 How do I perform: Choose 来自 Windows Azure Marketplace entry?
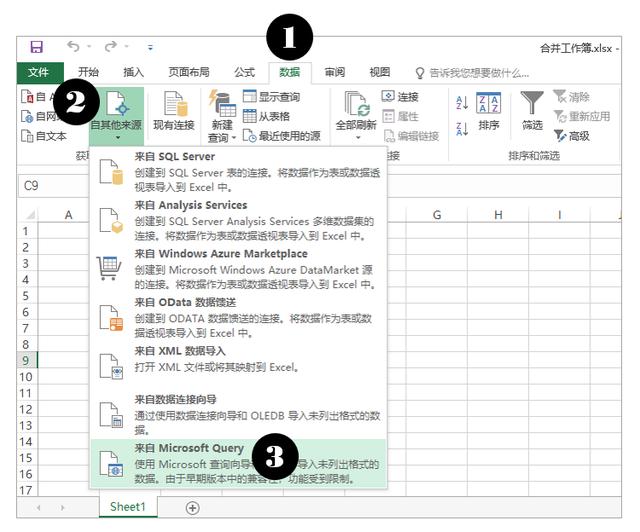(238, 269)
